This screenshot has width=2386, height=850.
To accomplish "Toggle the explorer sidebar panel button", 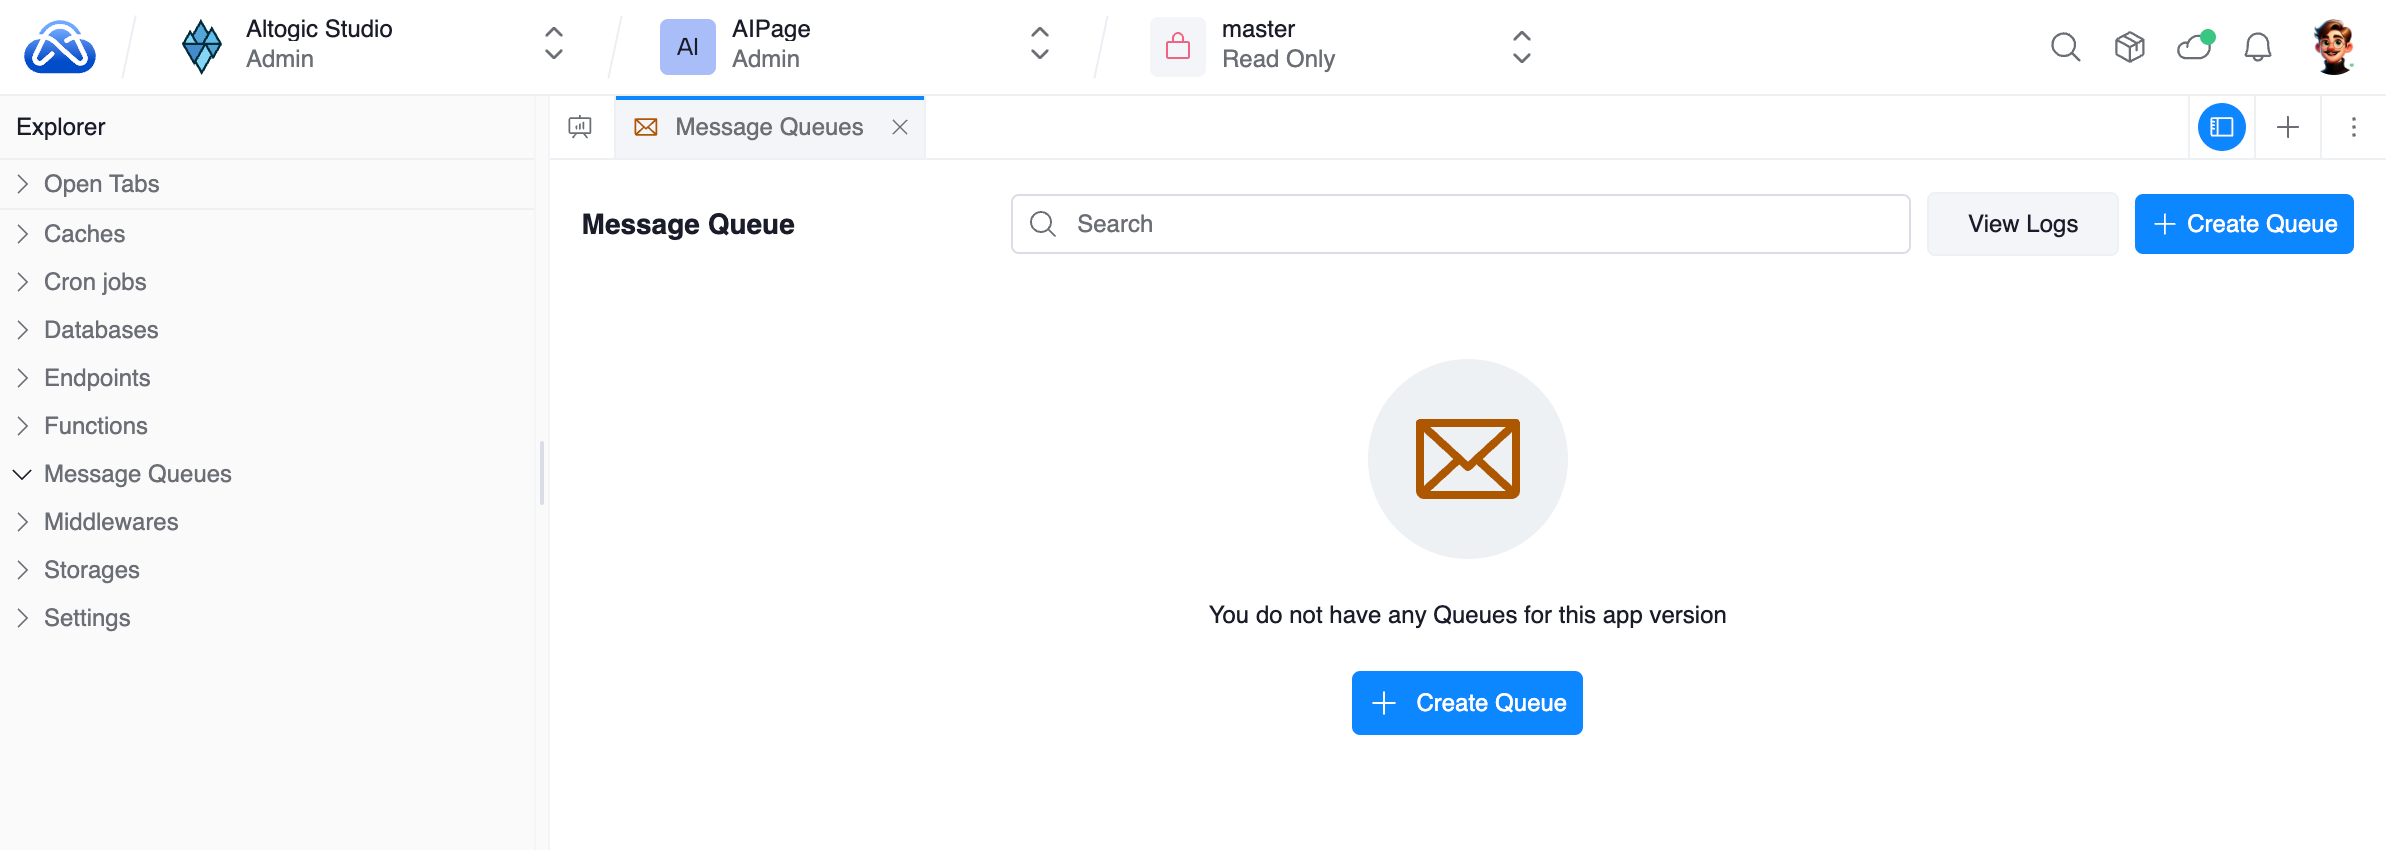I will click(x=2222, y=127).
